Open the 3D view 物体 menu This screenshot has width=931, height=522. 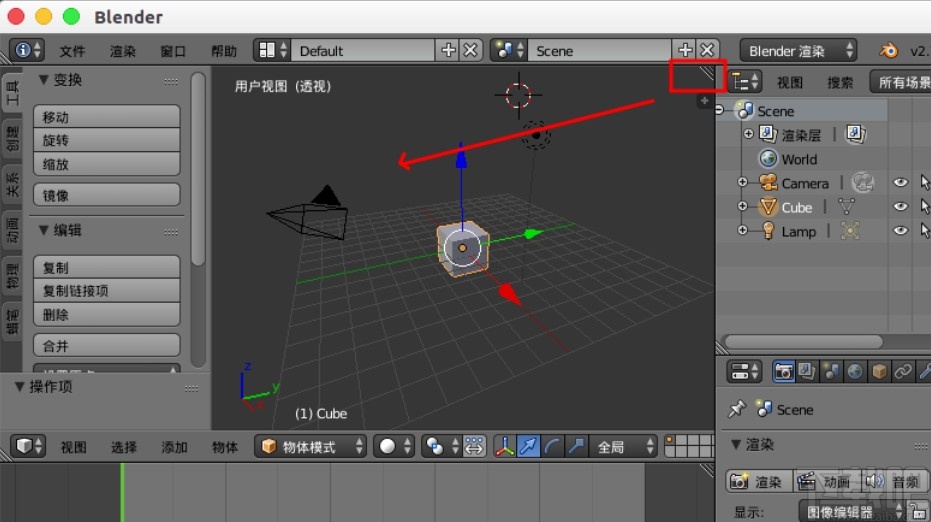tap(224, 447)
